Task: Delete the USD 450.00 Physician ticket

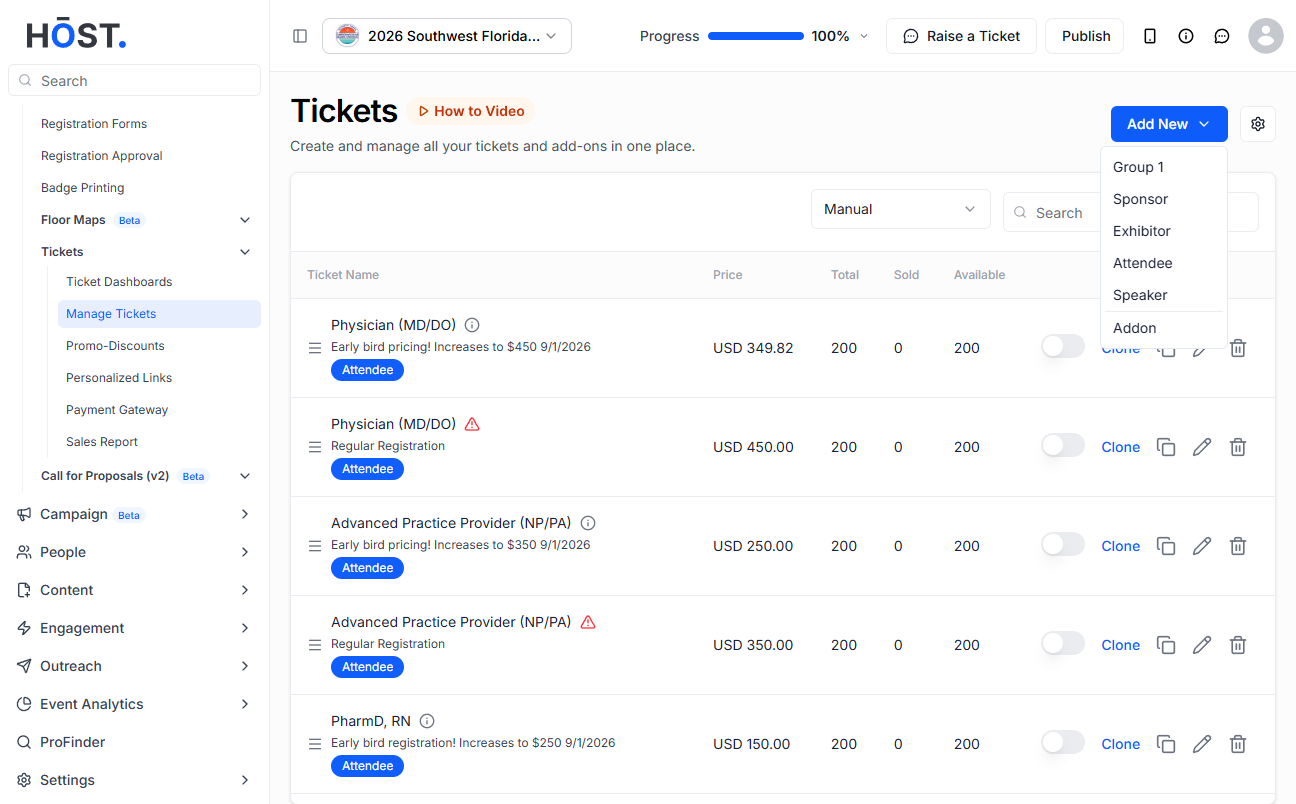Action: [1238, 447]
